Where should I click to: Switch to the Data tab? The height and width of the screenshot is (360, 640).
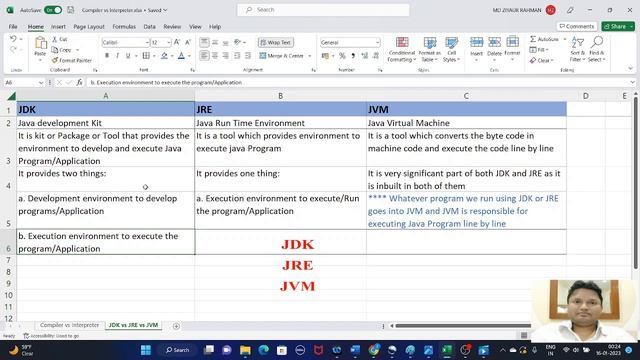[149, 27]
